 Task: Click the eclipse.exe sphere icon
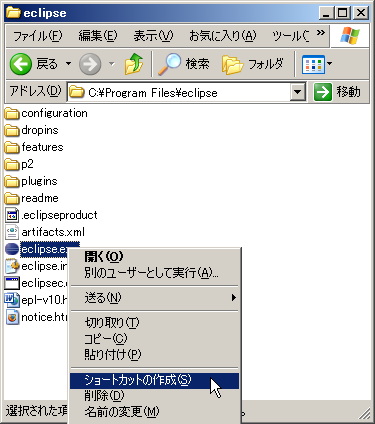pos(12,249)
